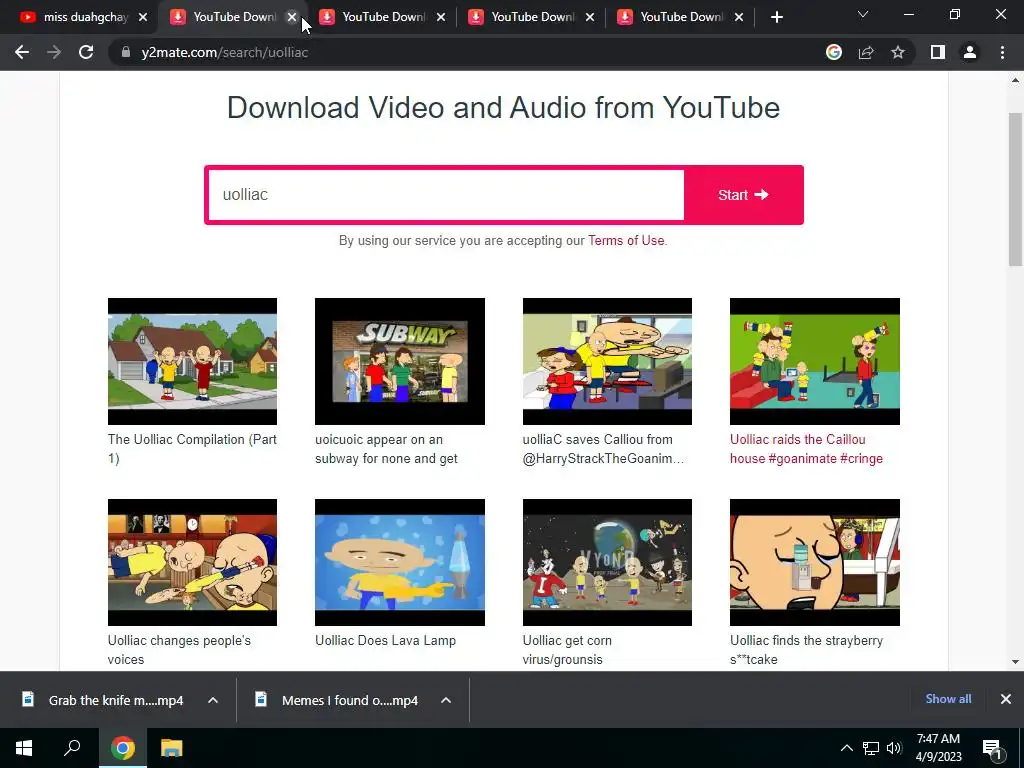The image size is (1024, 768).
Task: Close the third YouTube Downloader tab
Action: 441,17
